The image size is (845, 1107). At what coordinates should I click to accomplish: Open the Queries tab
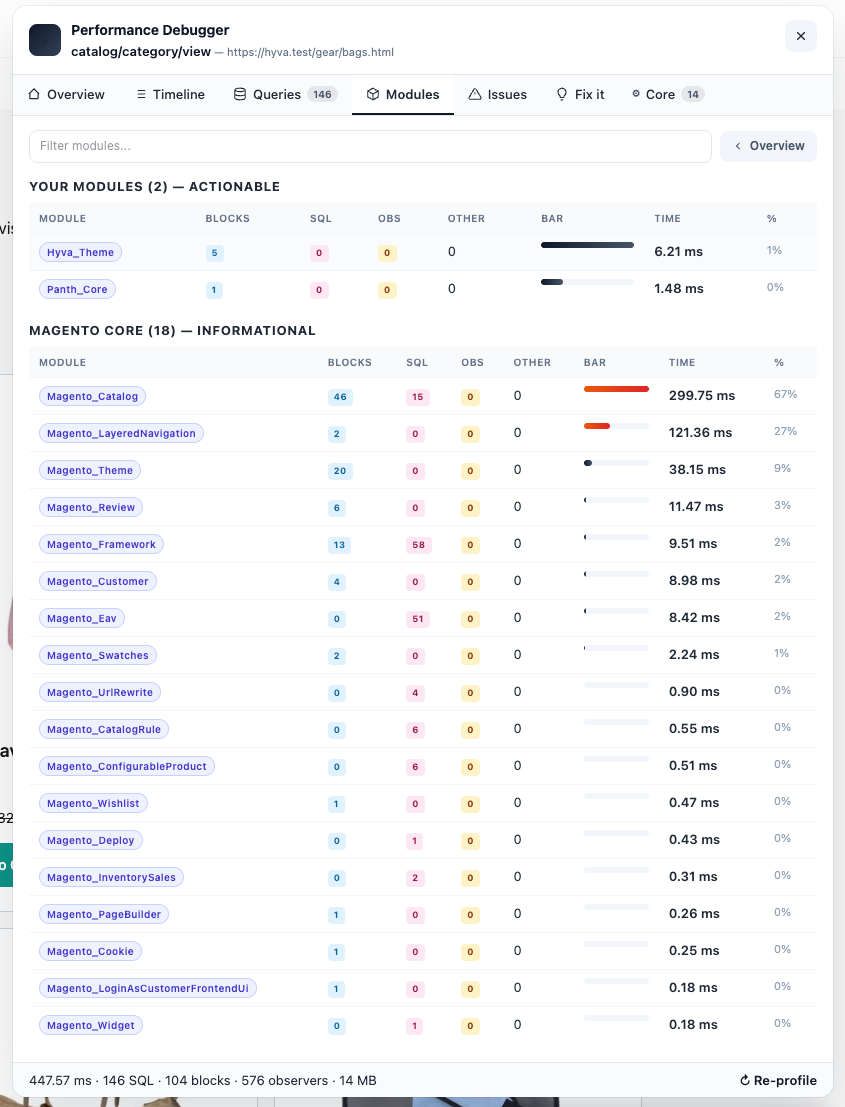click(285, 95)
